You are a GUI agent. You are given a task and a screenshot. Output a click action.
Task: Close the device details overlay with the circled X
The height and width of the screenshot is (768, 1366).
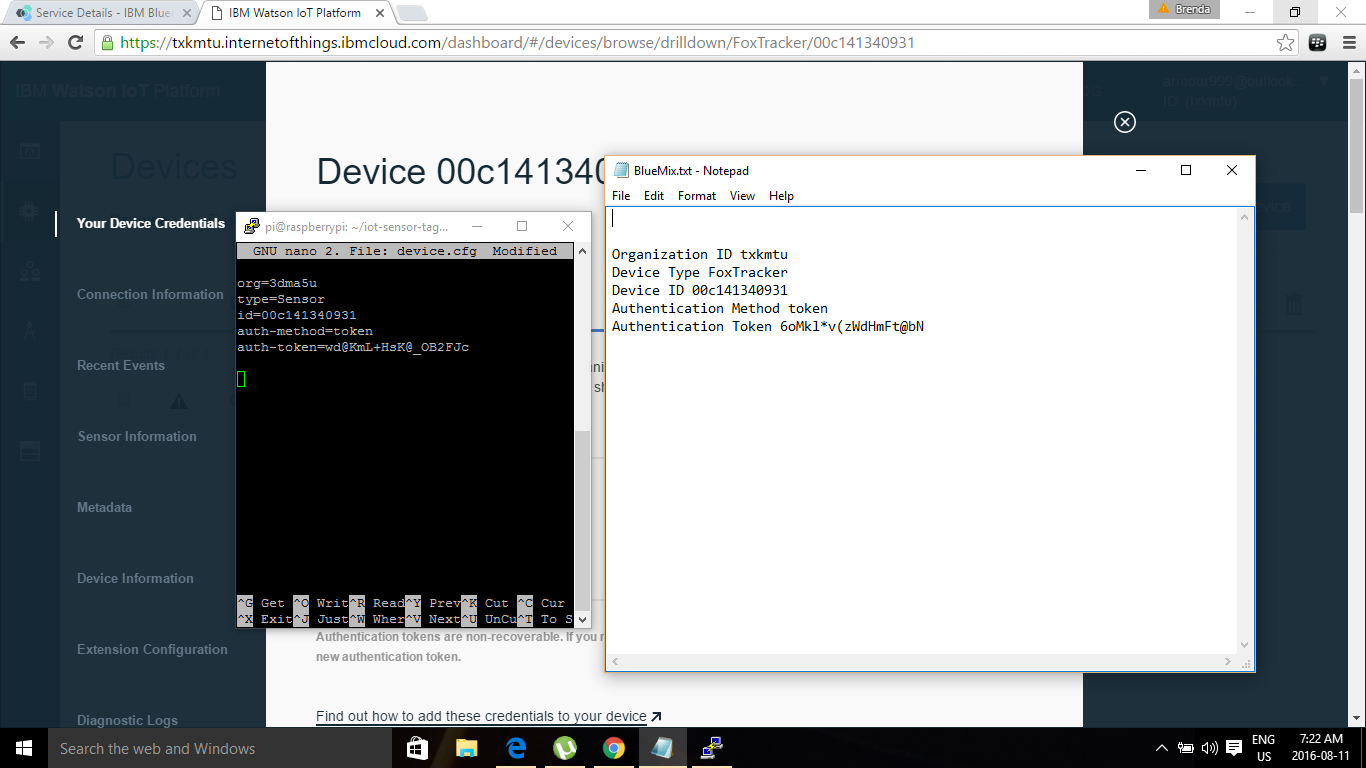tap(1125, 122)
